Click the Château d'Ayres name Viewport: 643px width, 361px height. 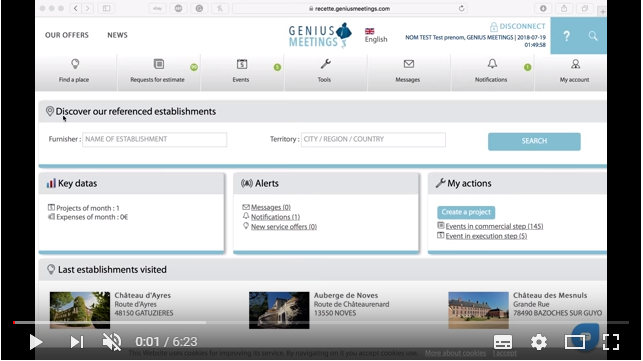pyautogui.click(x=143, y=295)
